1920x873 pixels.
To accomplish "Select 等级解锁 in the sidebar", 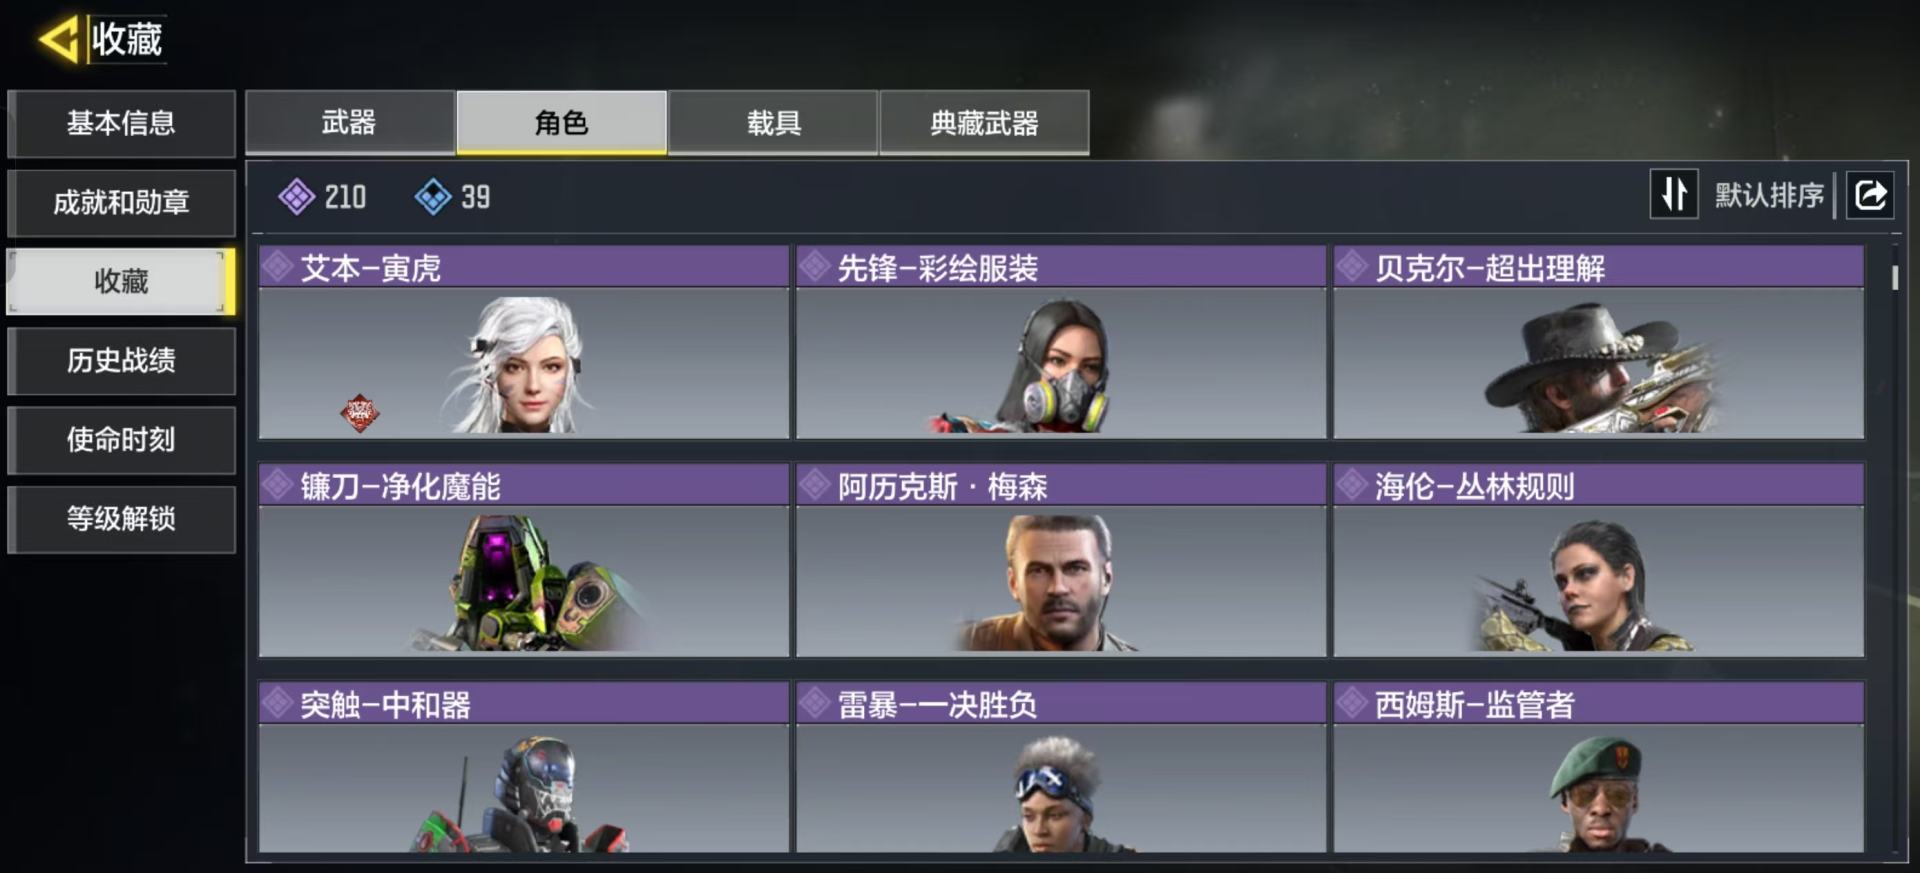I will [121, 518].
